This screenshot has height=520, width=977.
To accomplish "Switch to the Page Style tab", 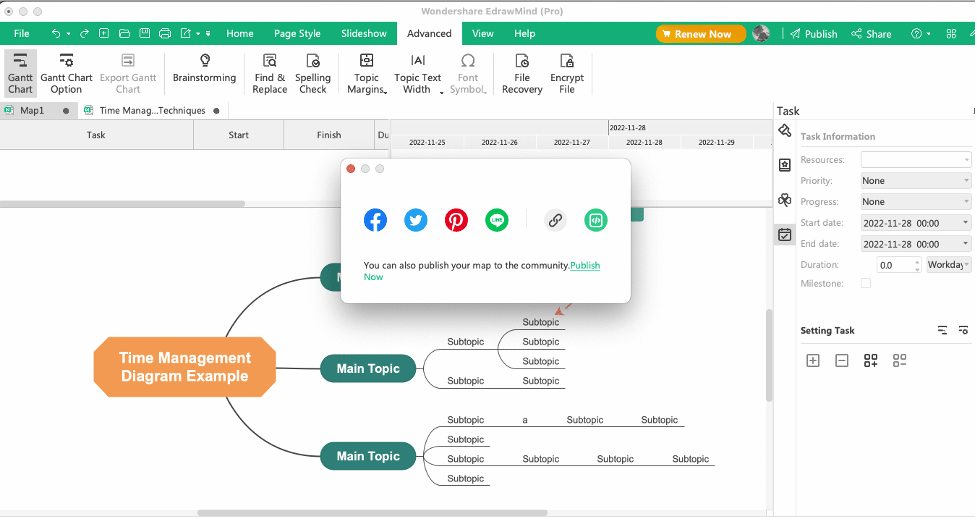I will 297,34.
